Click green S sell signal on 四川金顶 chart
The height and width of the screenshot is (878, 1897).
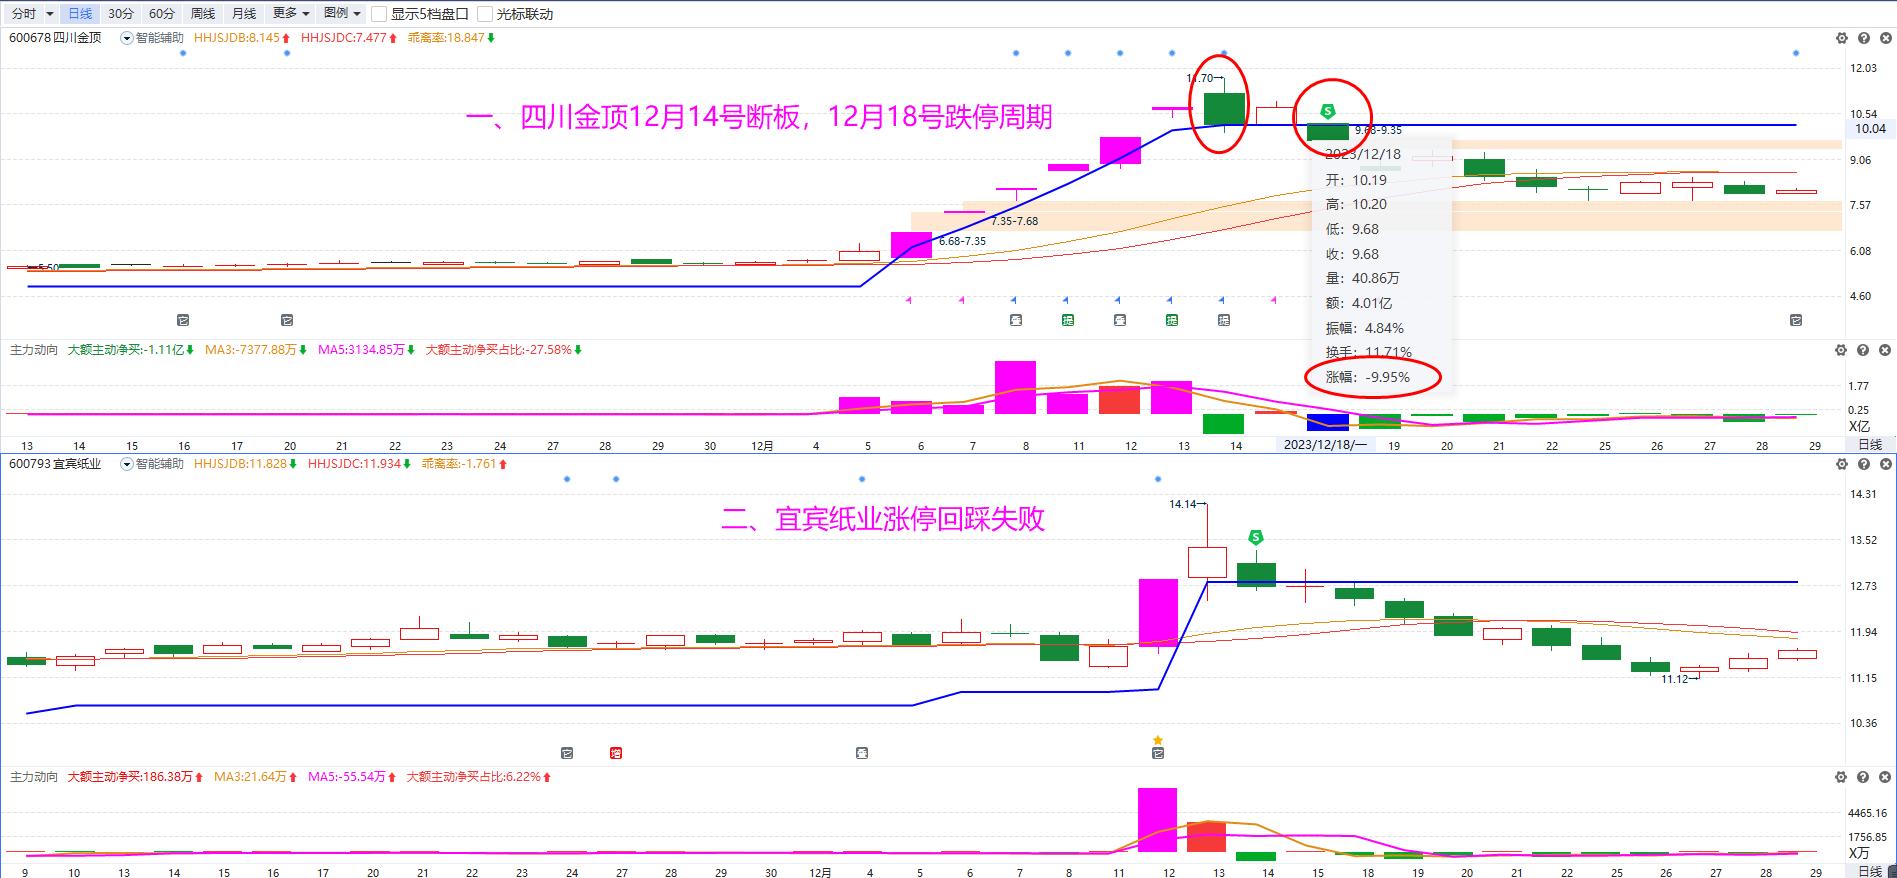1327,111
